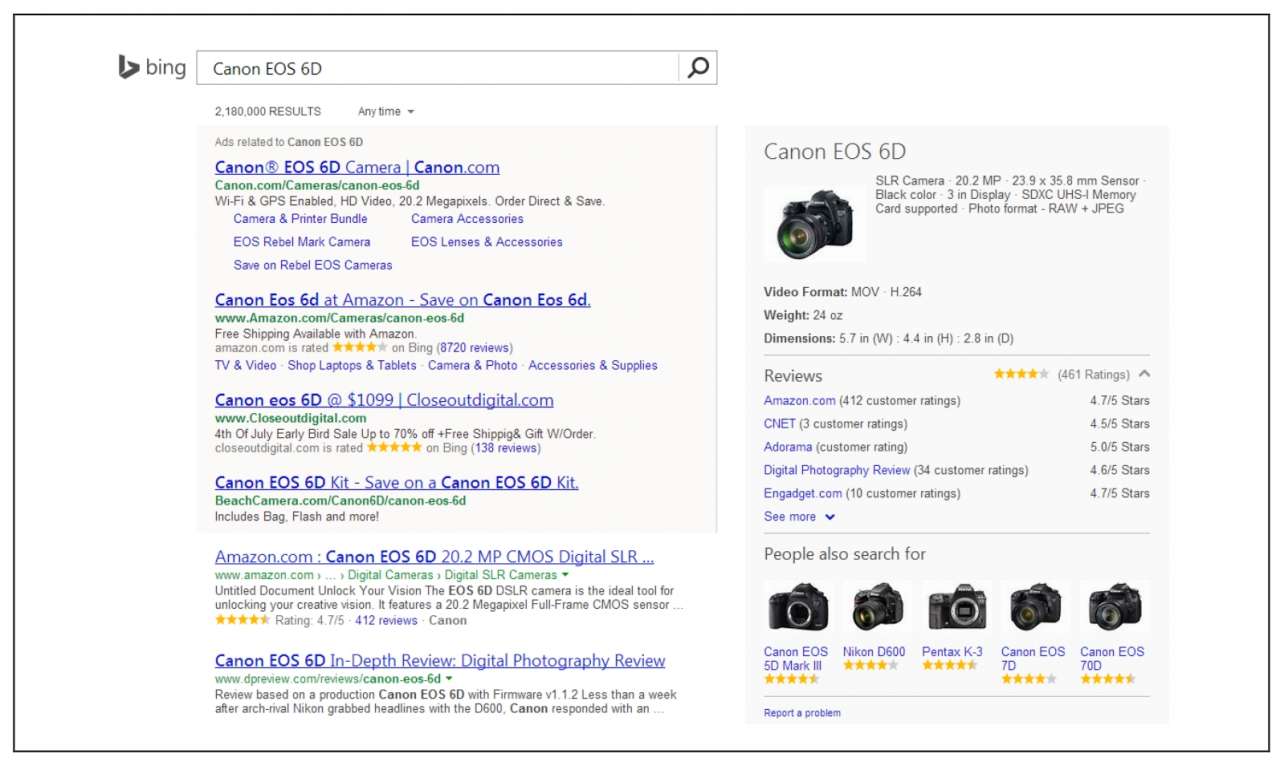Open the Canon EOS 70D camera thumbnail
Viewport: 1280px width, 762px height.
pos(1115,606)
